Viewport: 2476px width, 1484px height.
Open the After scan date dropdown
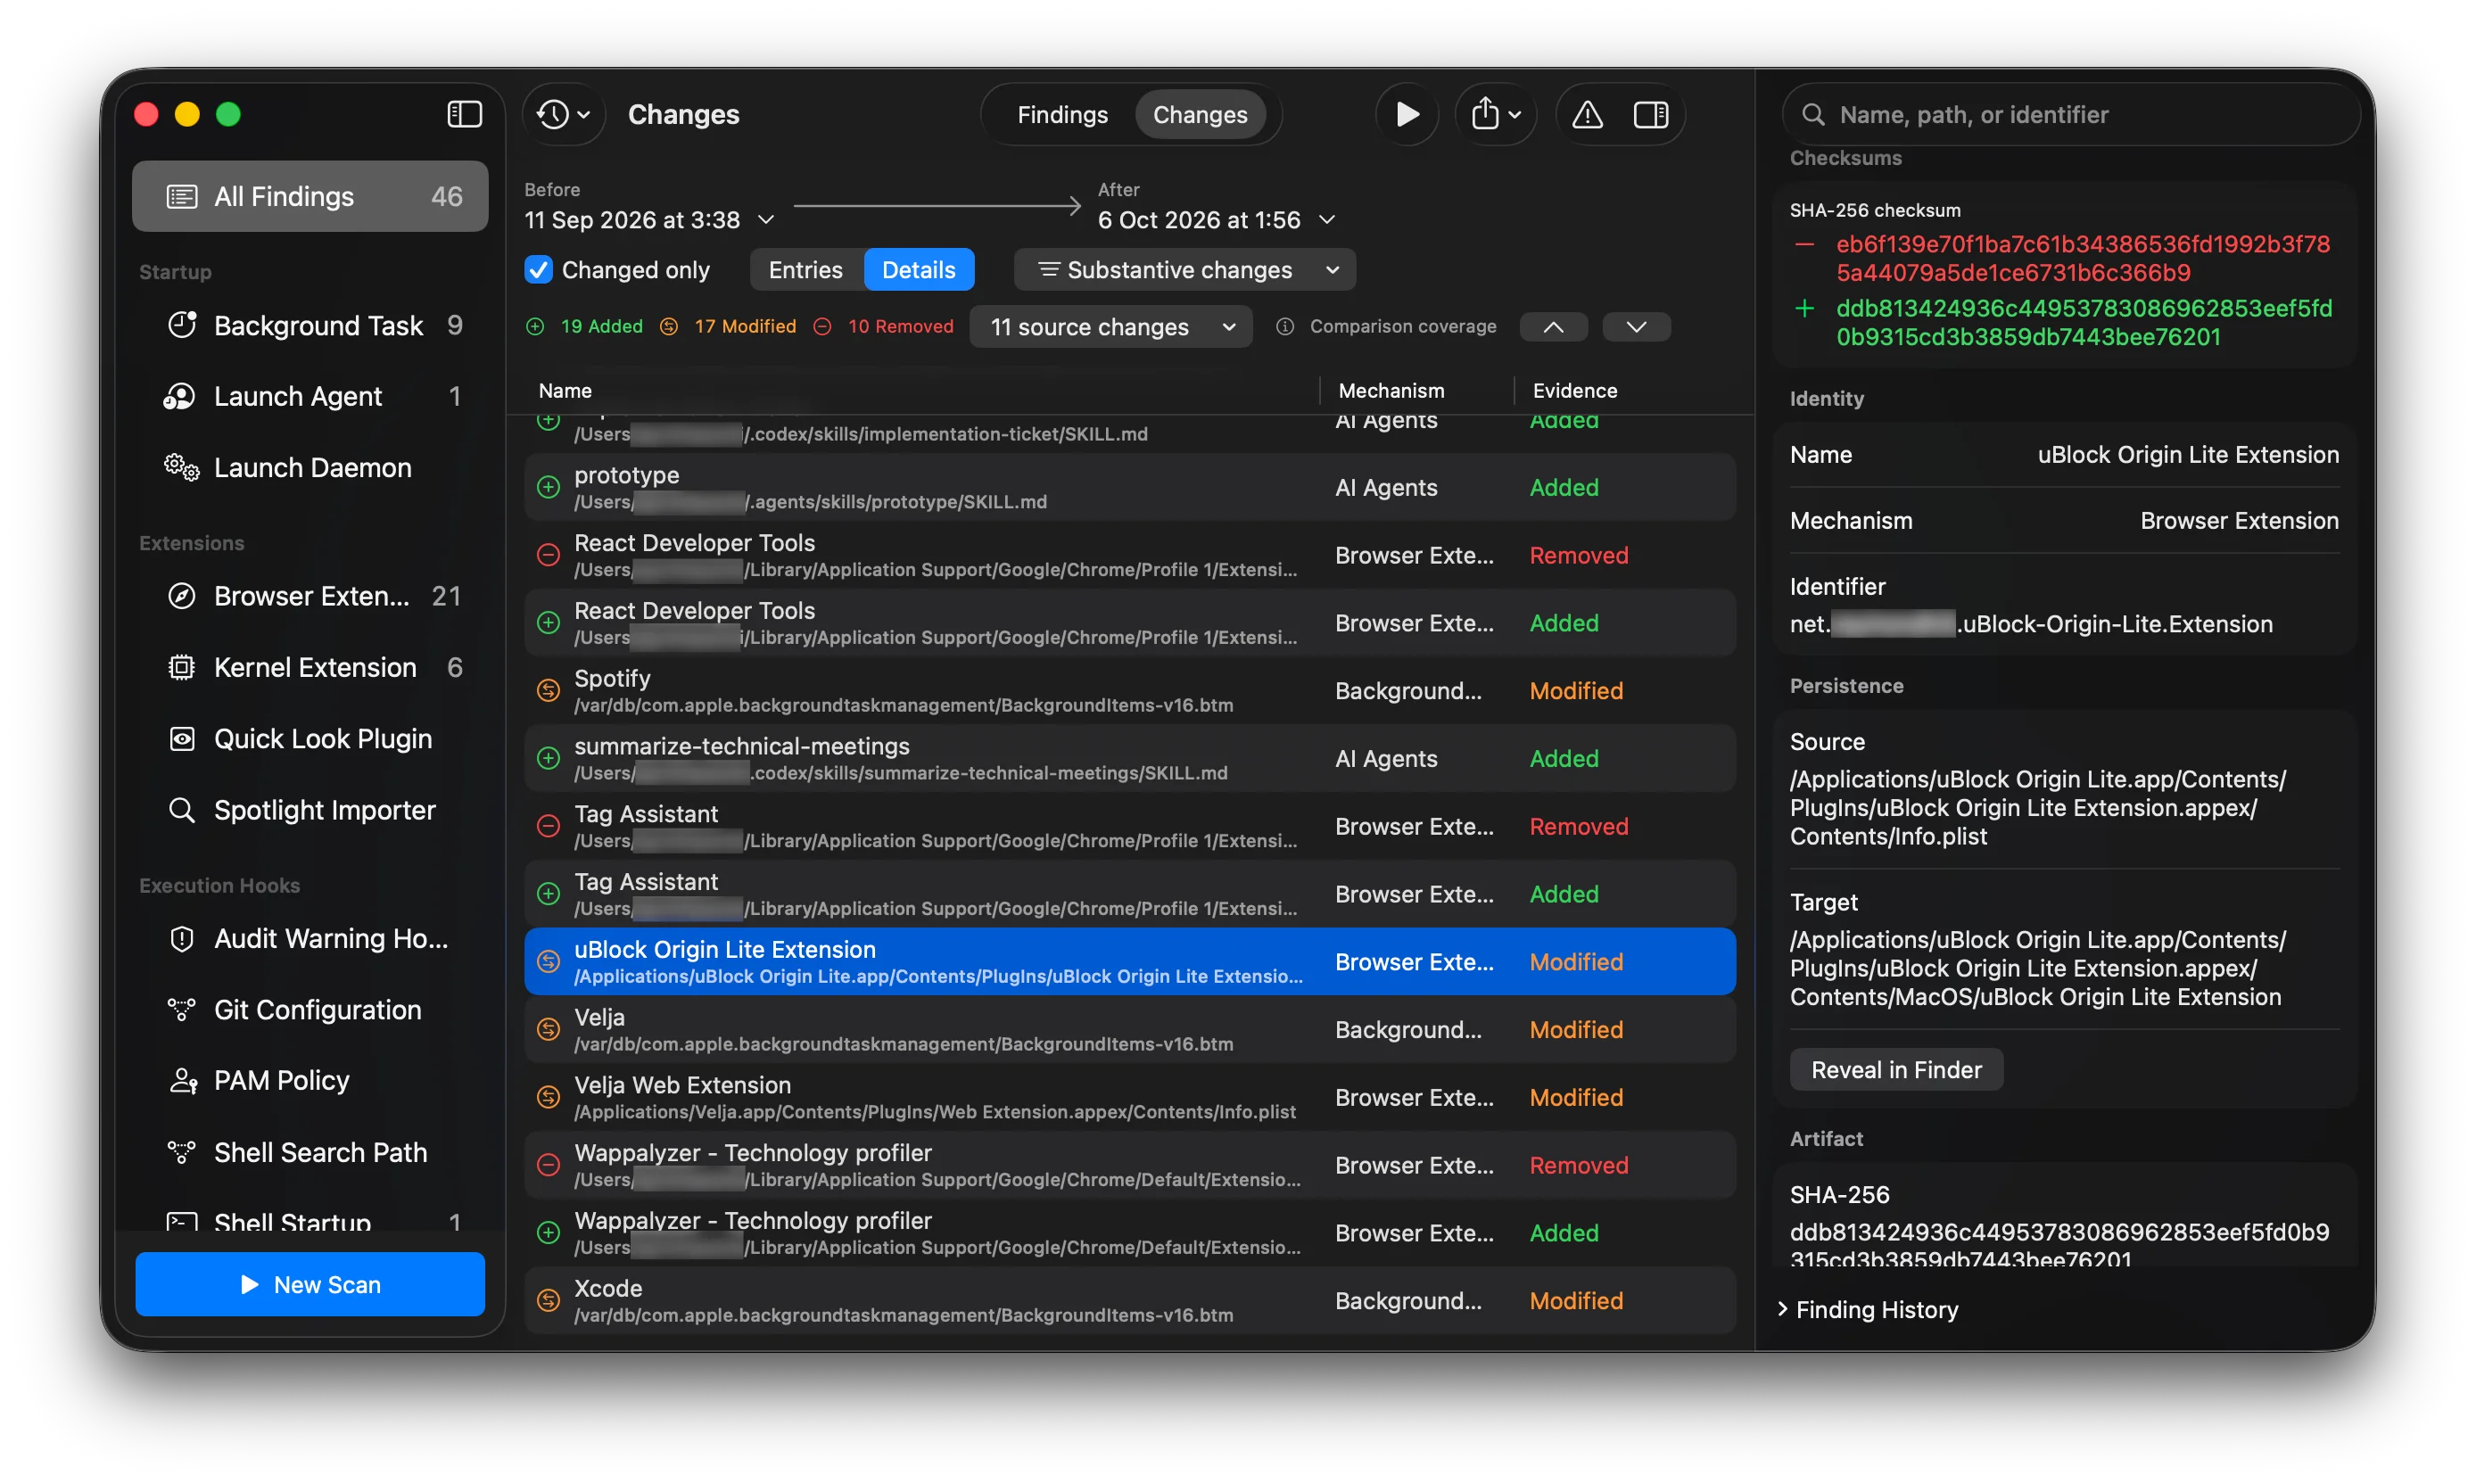[1216, 219]
